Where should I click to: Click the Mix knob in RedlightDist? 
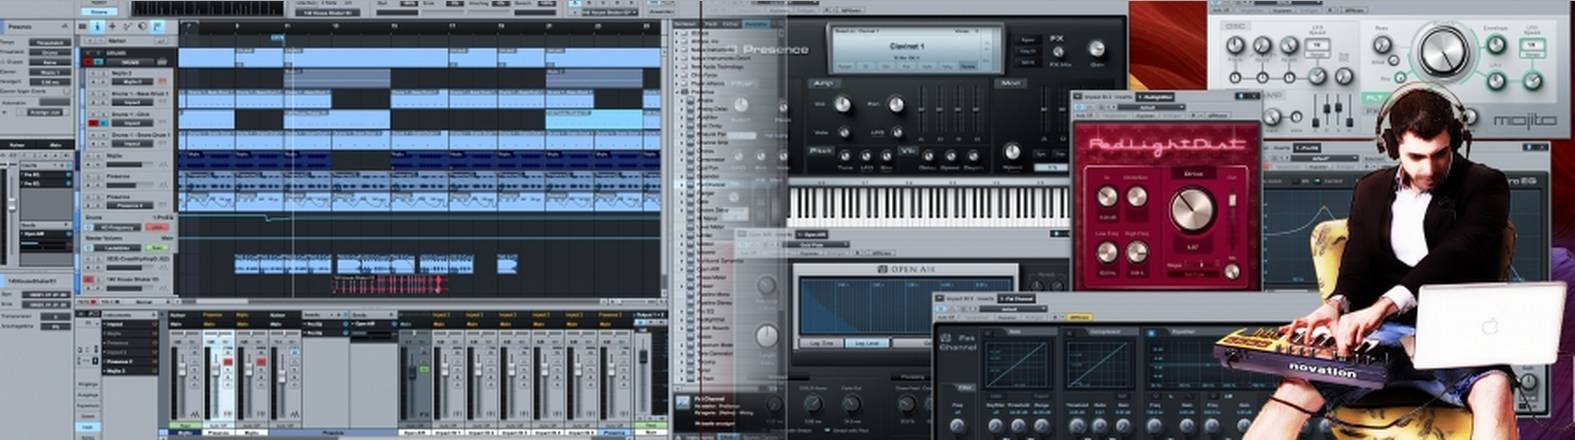(1232, 271)
